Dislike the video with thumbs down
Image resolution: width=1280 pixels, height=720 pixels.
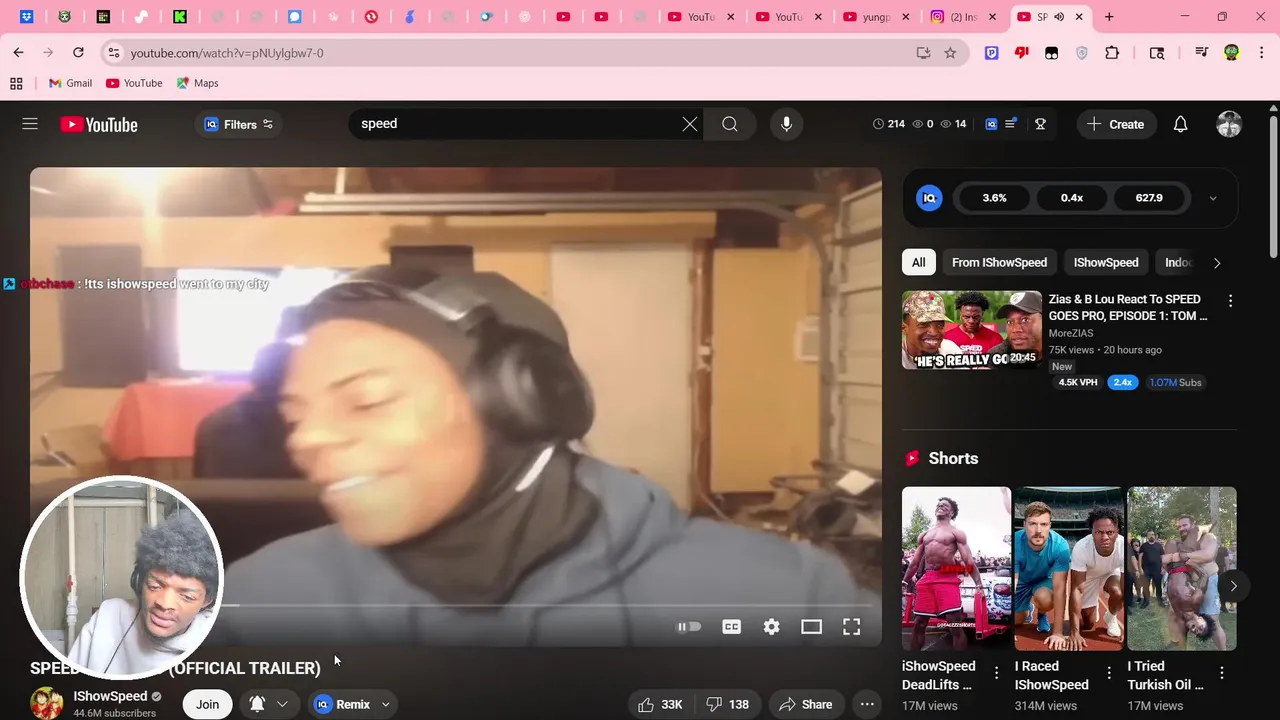pos(728,704)
